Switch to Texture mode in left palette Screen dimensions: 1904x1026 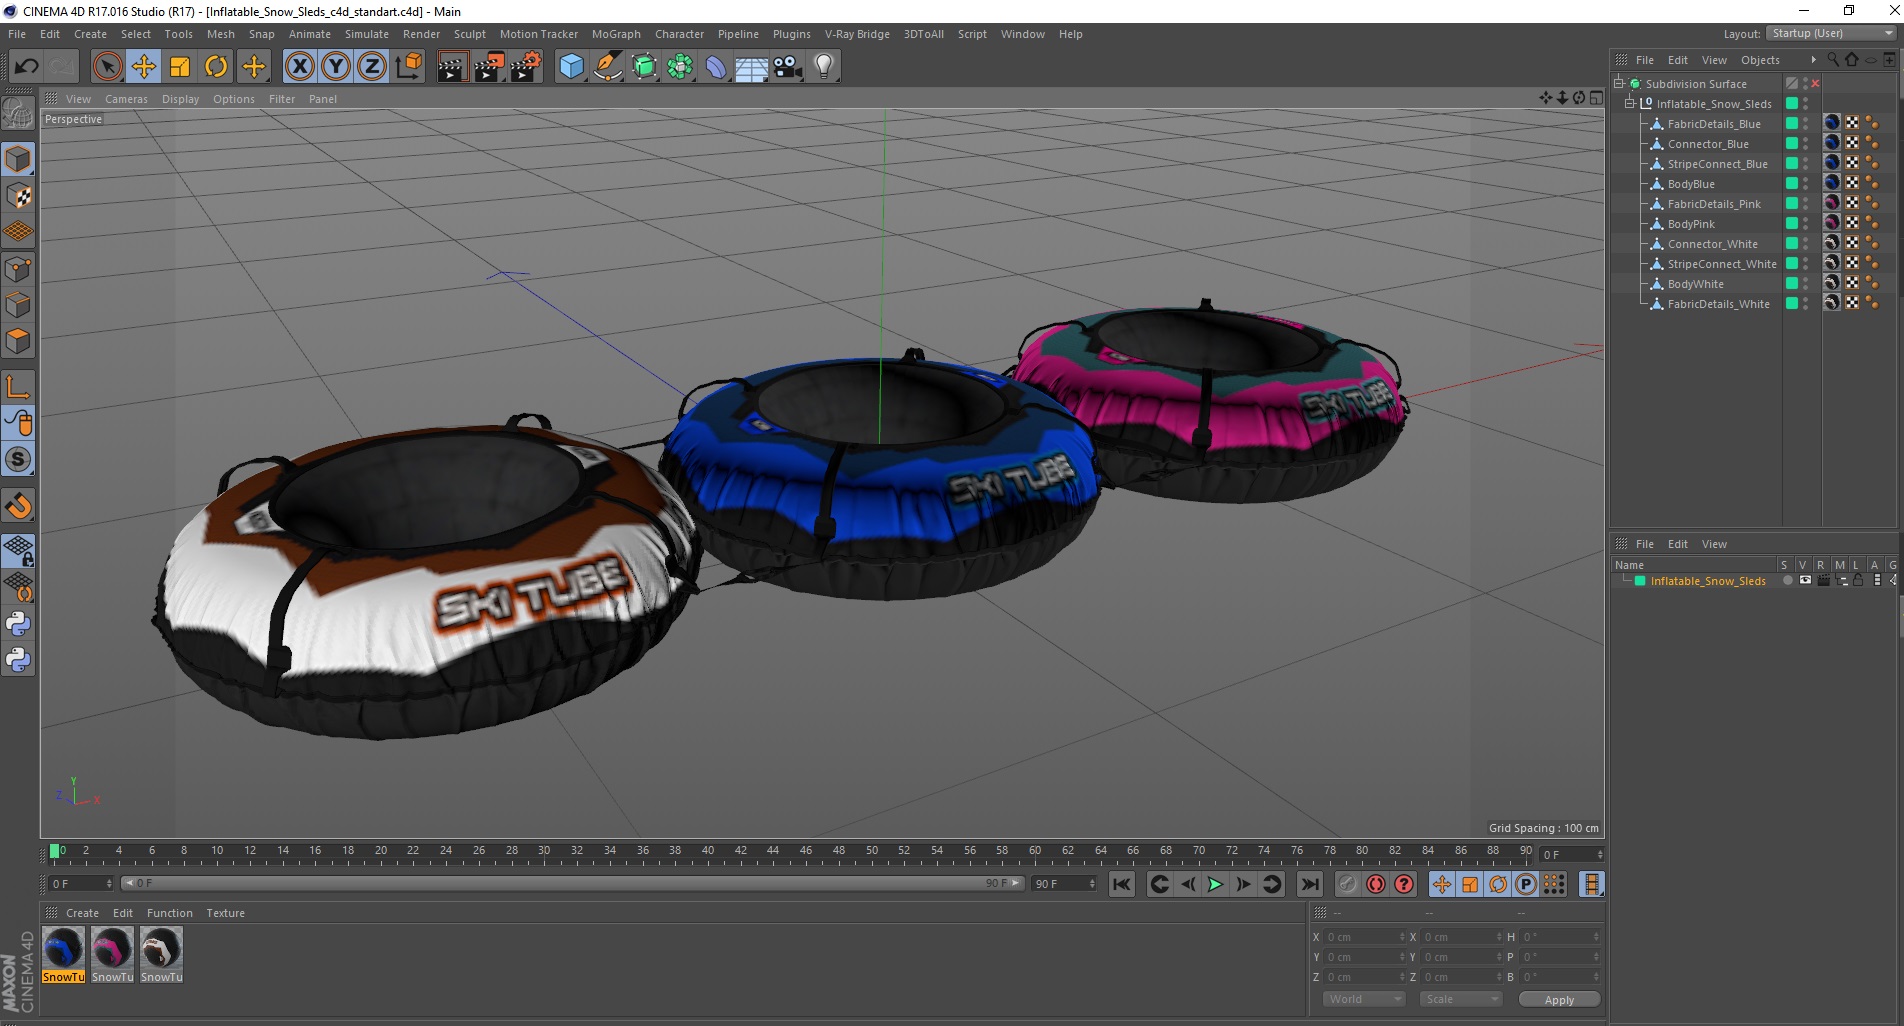[x=18, y=196]
